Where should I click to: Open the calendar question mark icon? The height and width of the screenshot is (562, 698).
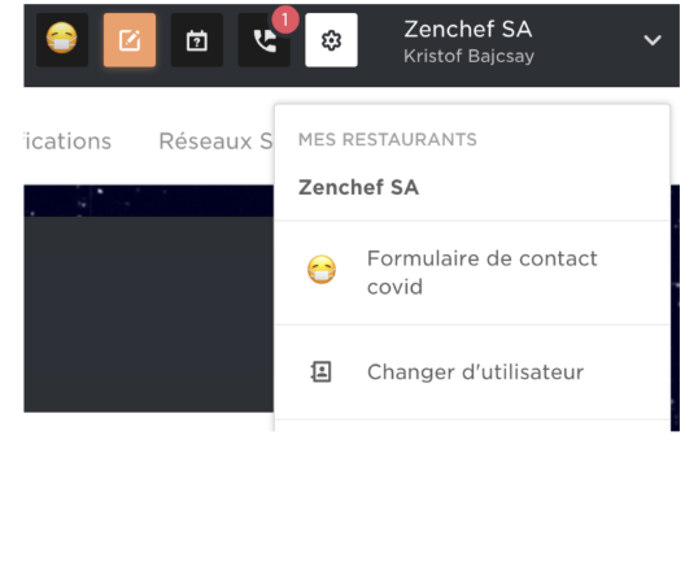click(197, 40)
